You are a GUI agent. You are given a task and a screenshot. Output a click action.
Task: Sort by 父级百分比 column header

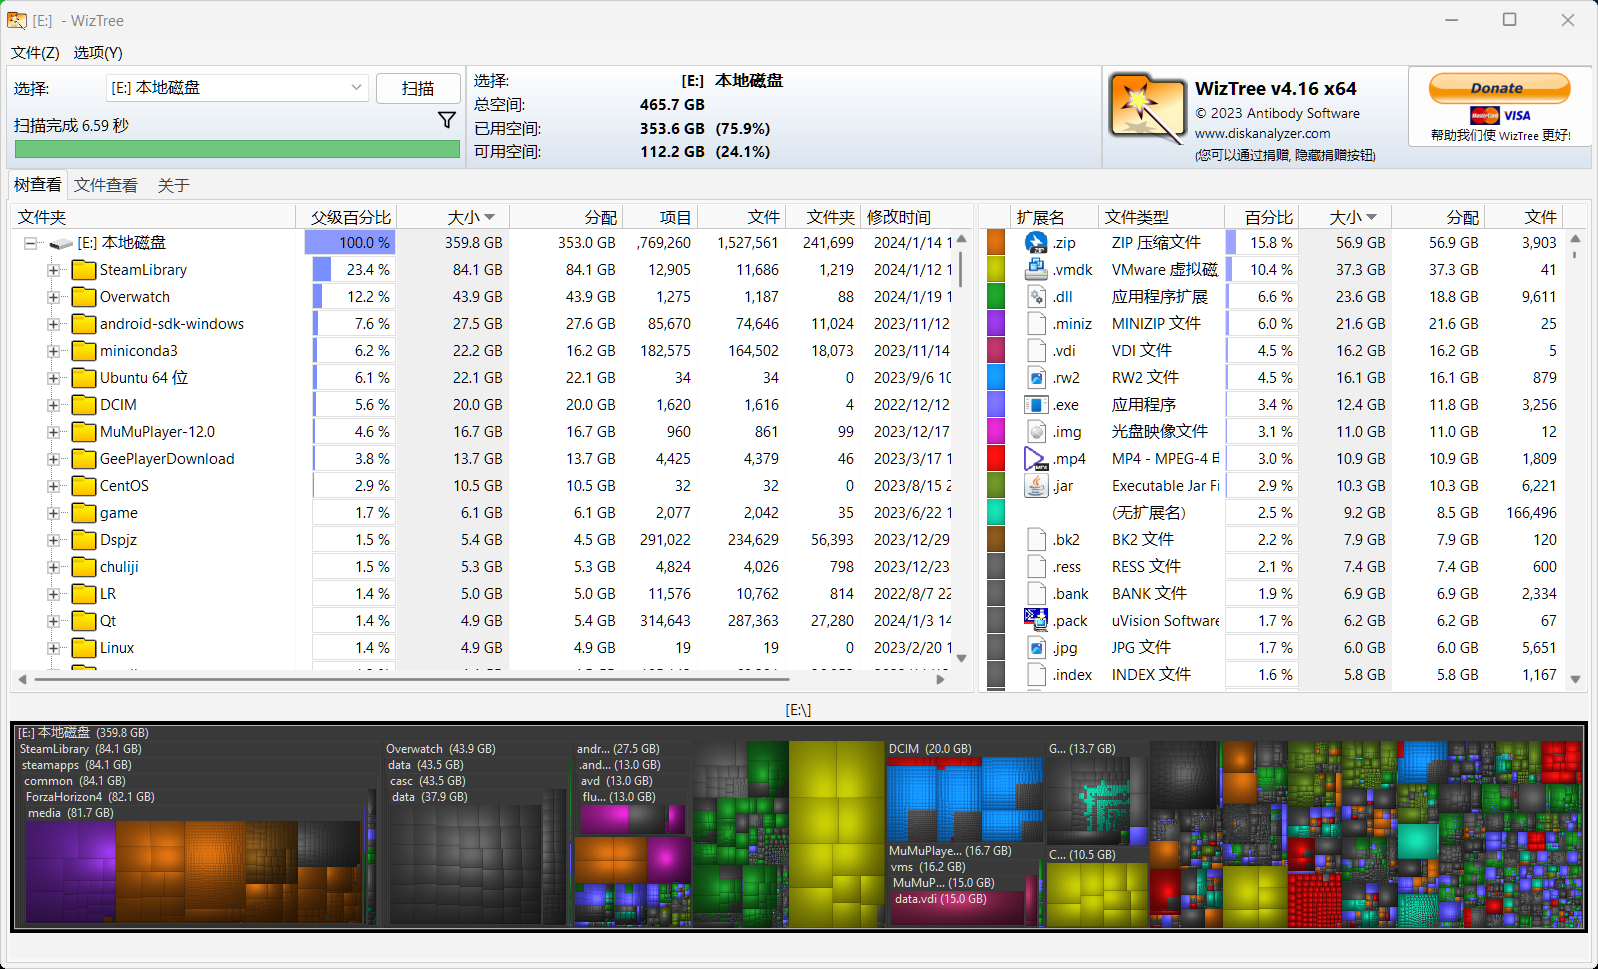pos(346,217)
